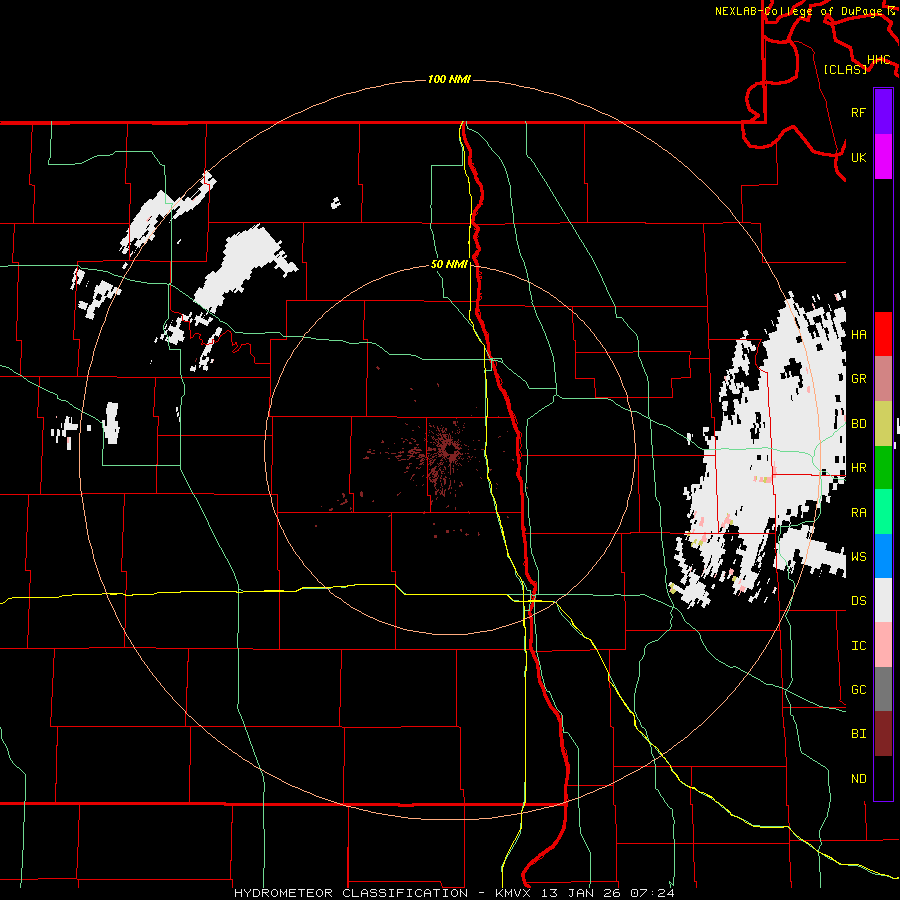Click the RA legend label
Viewport: 900px width, 900px height.
click(x=858, y=513)
